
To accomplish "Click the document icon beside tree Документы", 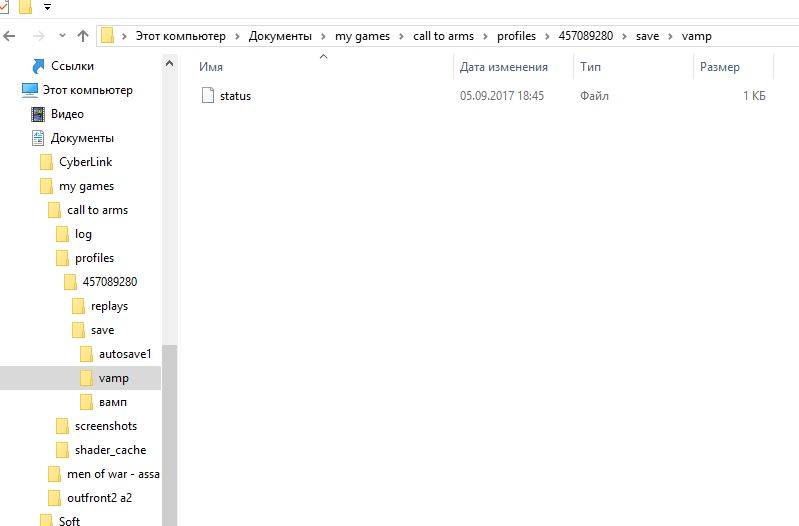I will click(x=38, y=138).
